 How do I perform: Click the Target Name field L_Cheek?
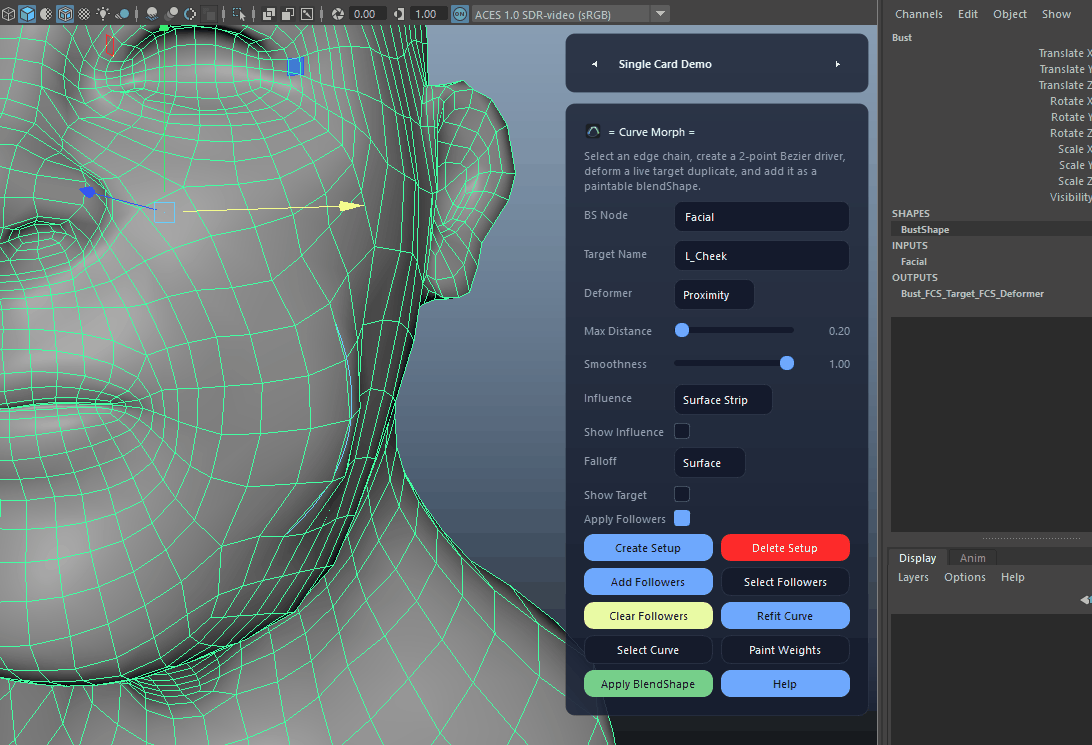tap(762, 256)
